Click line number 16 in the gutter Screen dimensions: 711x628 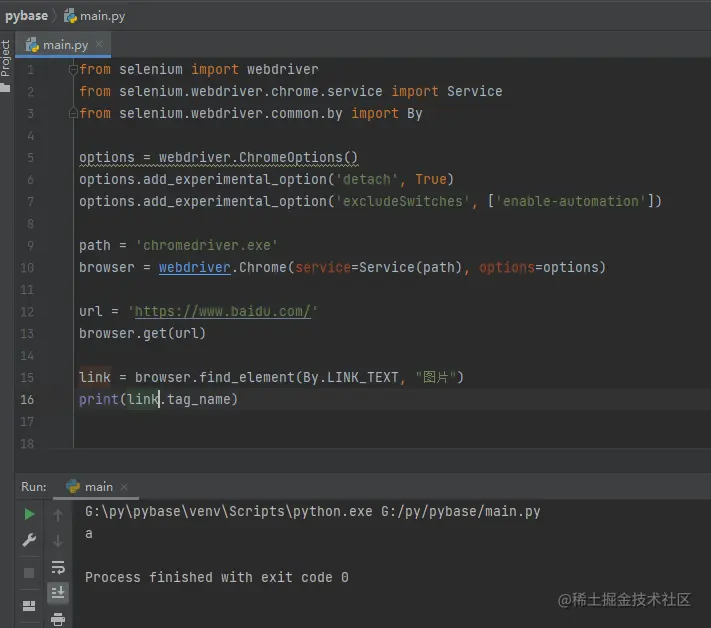[27, 399]
